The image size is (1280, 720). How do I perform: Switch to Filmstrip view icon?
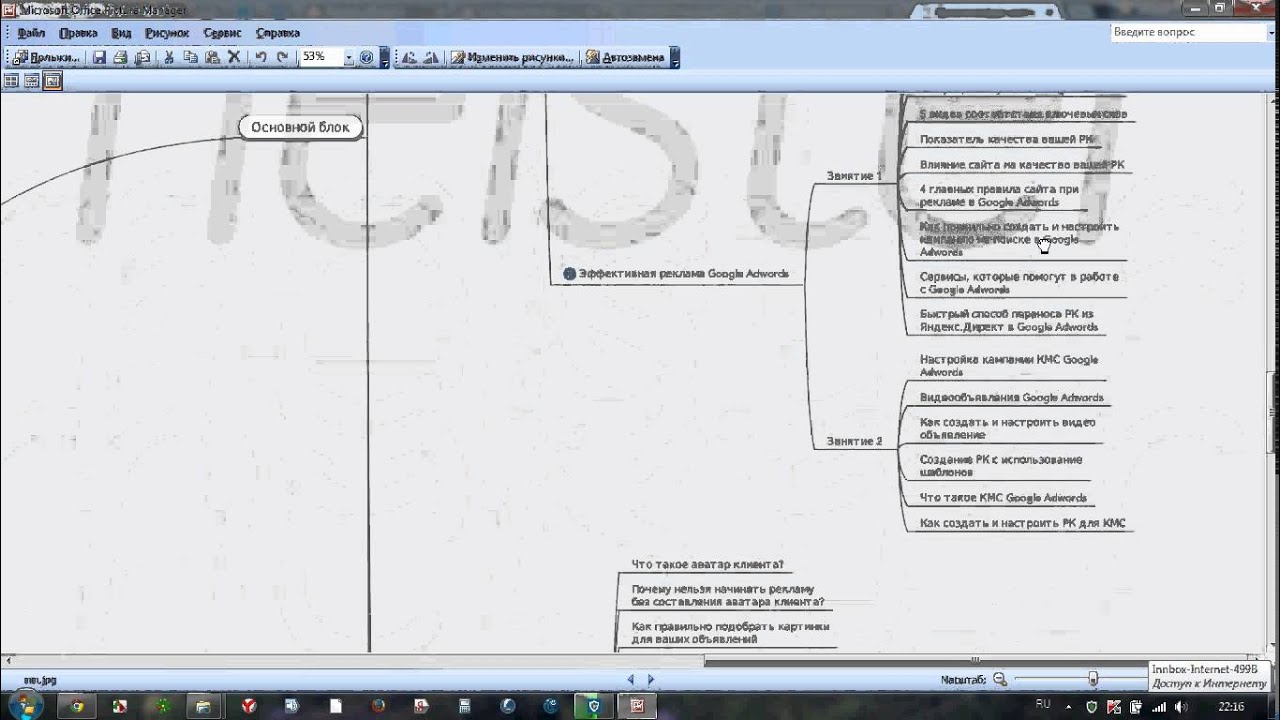click(32, 81)
